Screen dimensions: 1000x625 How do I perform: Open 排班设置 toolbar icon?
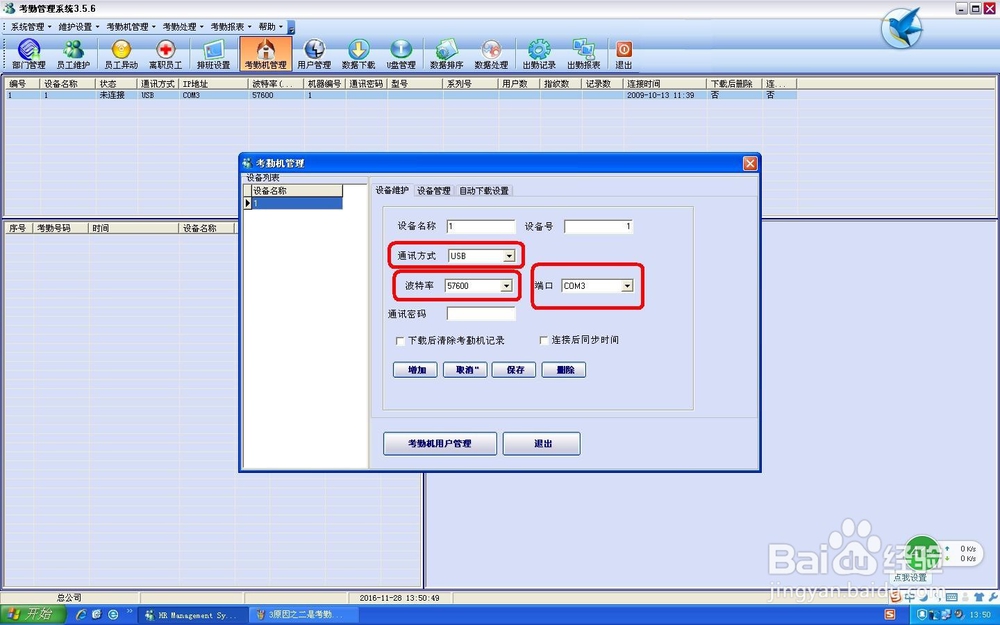tap(213, 54)
